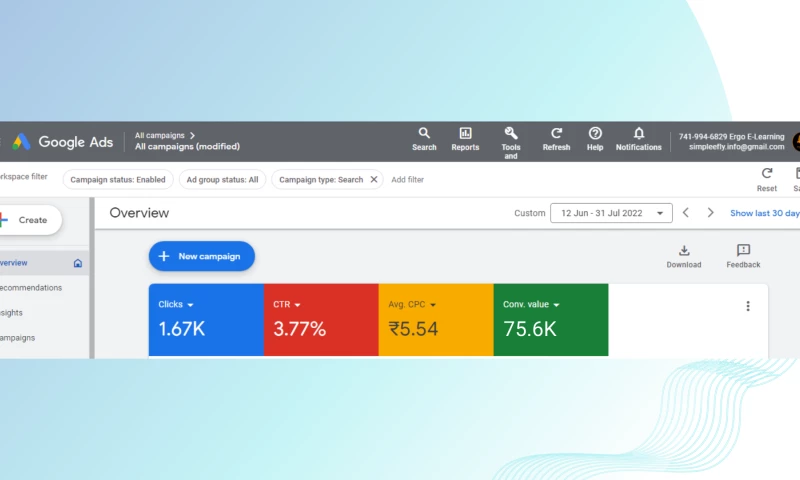
Task: Open the Notifications bell
Action: pos(638,139)
